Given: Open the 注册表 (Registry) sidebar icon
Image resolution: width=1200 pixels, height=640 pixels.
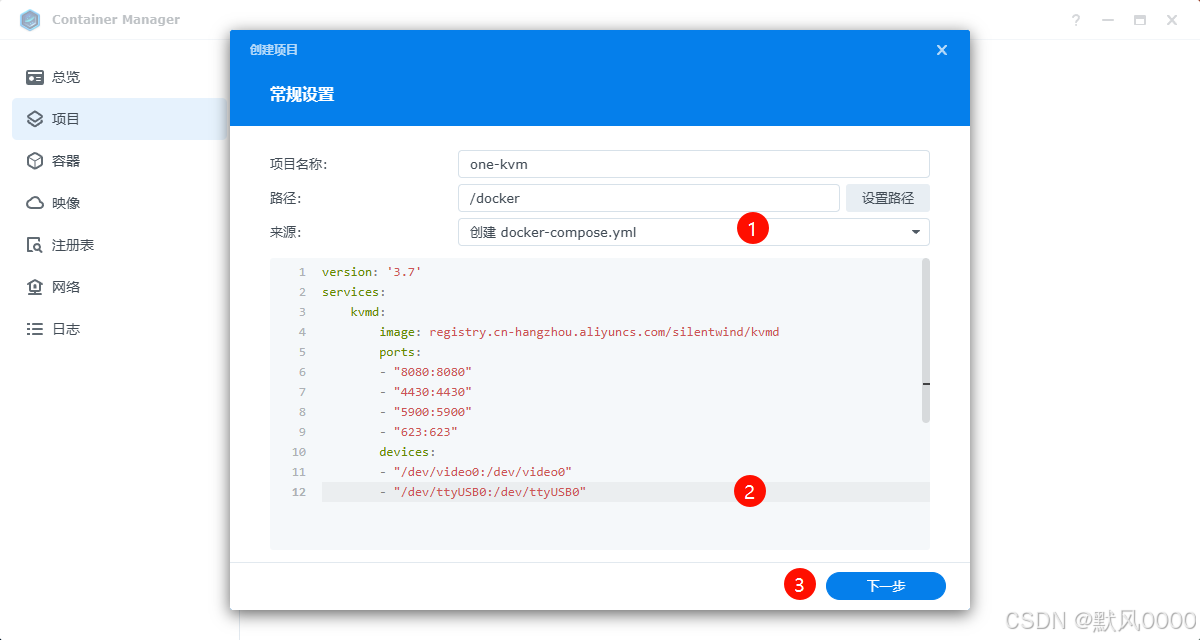Looking at the screenshot, I should [x=33, y=244].
